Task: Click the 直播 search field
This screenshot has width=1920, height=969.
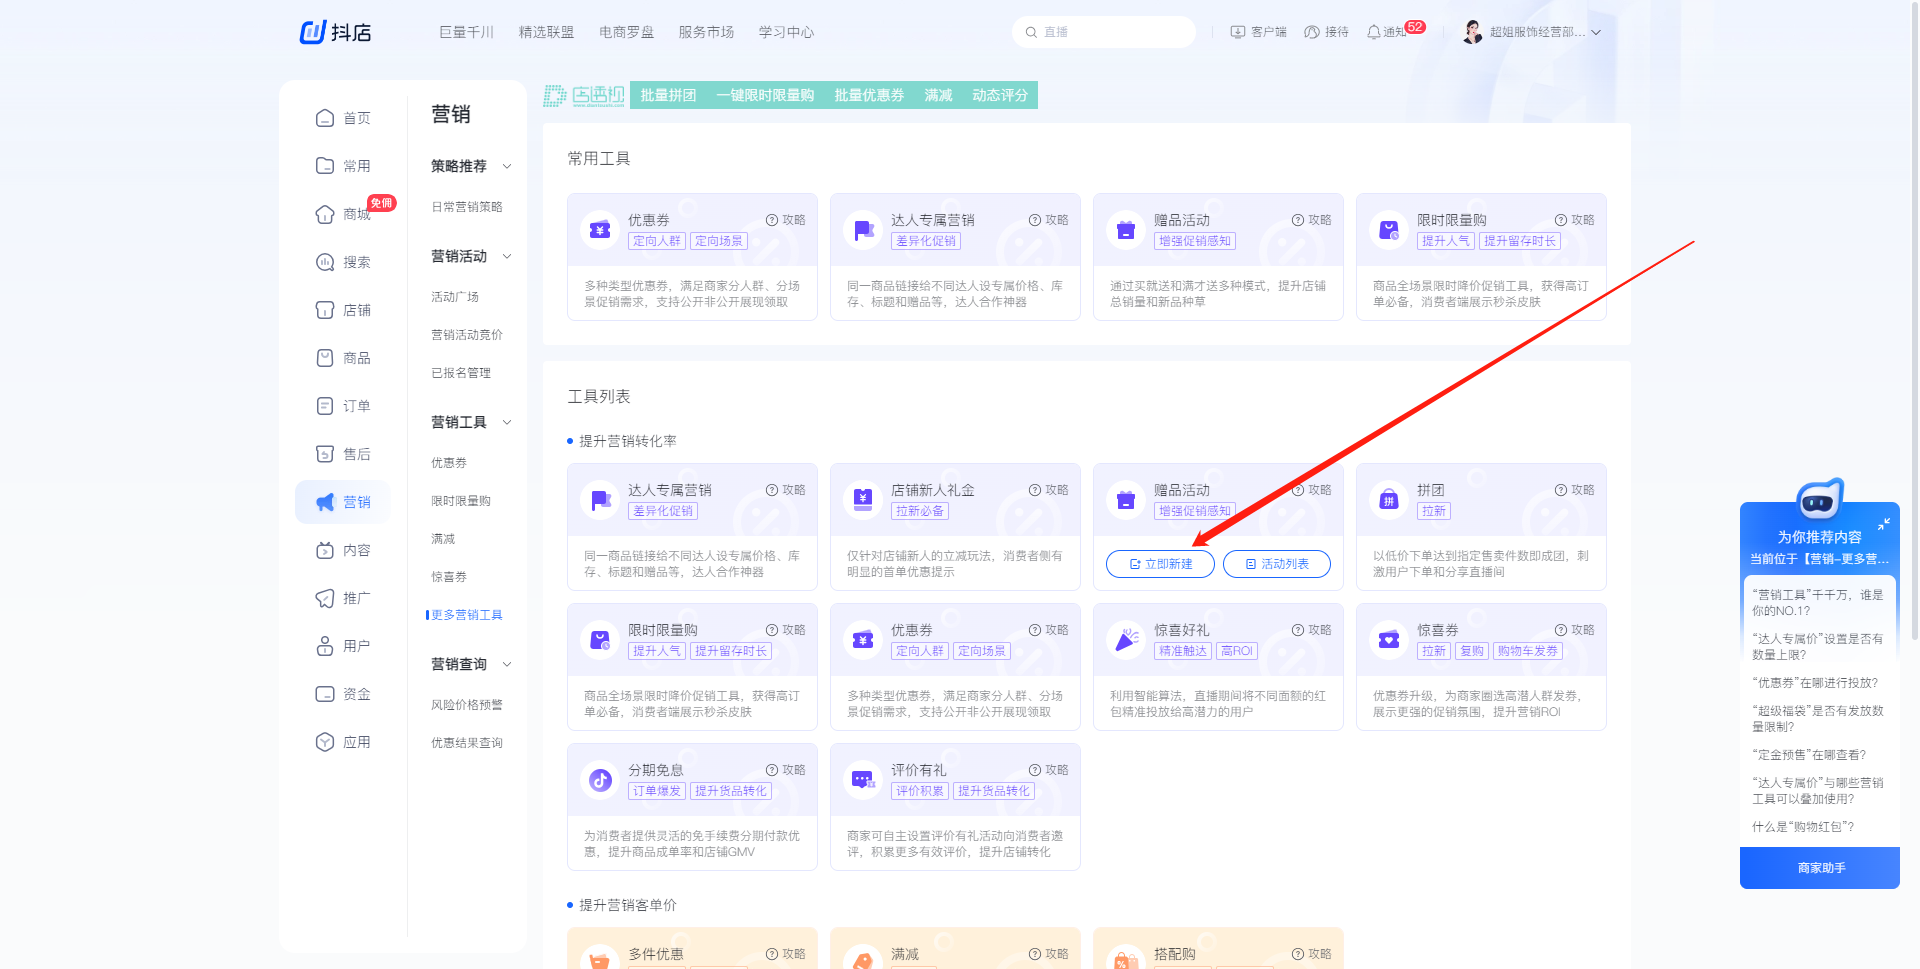Action: (1103, 32)
